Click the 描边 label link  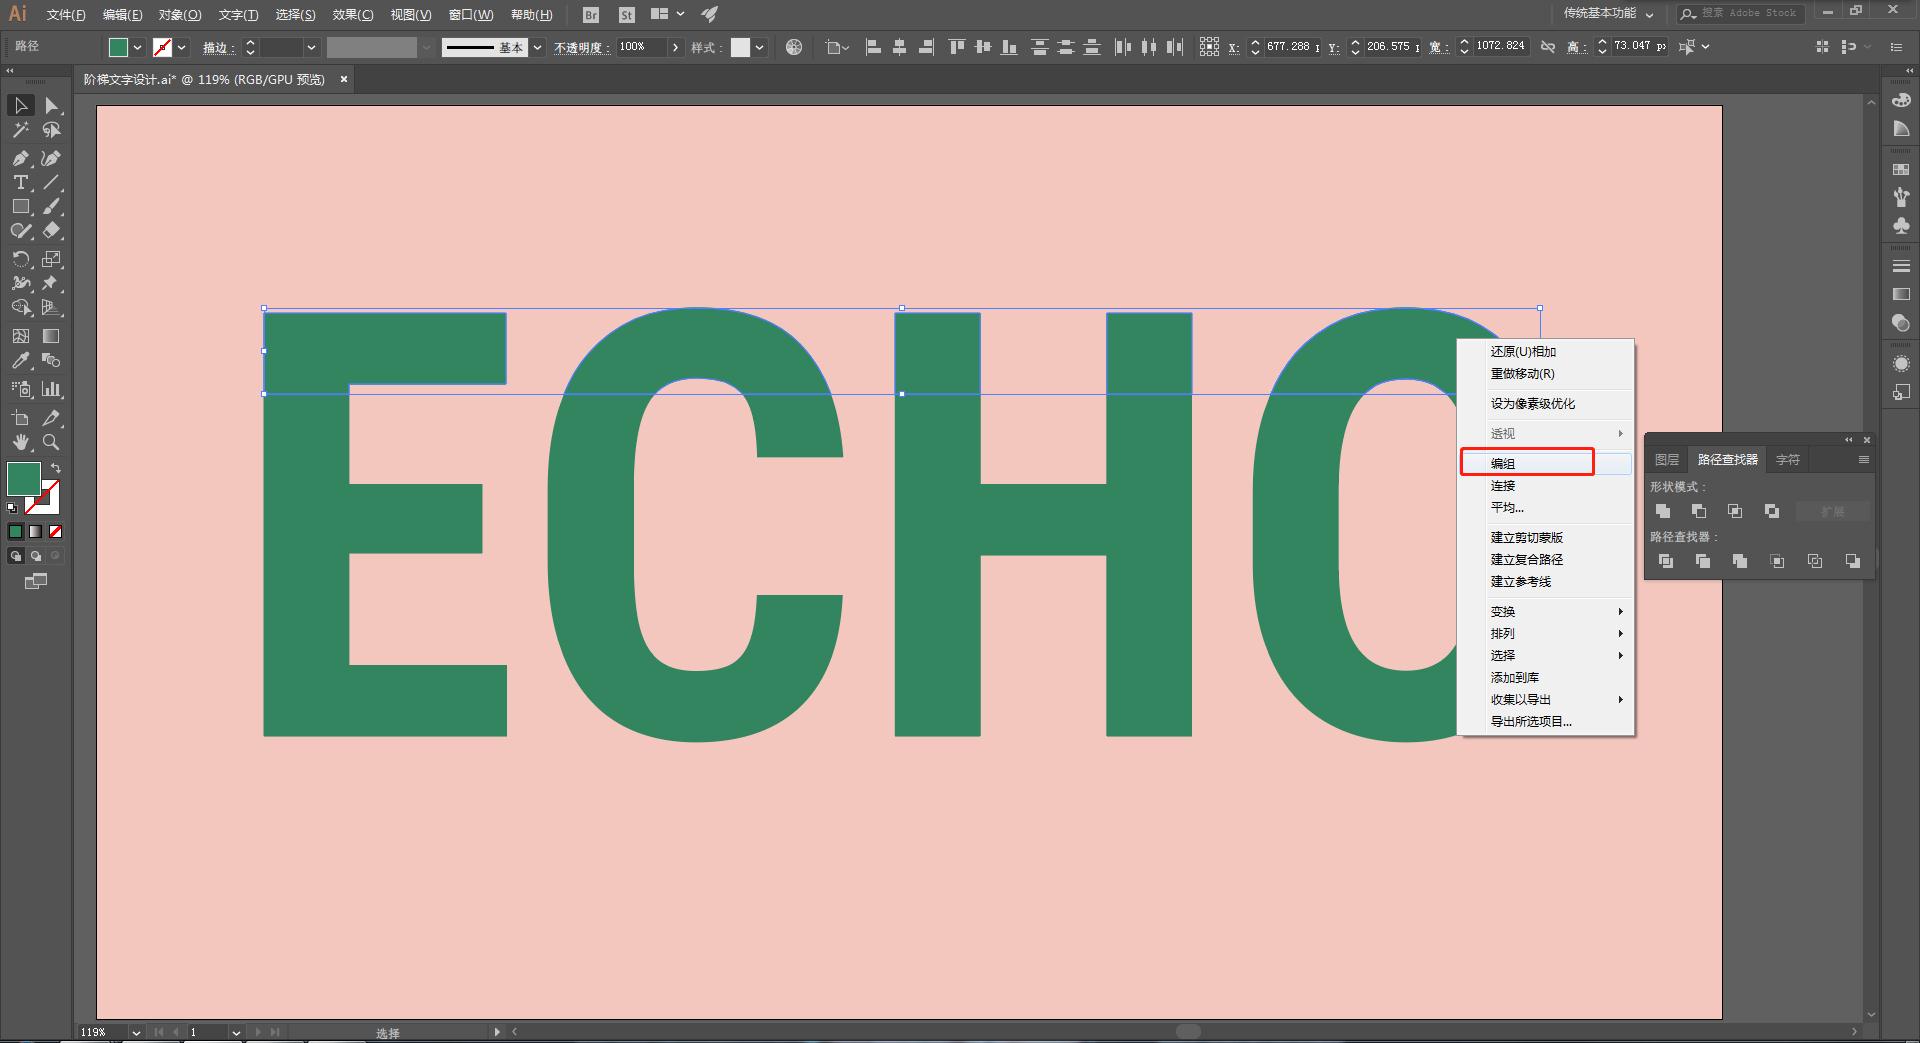pos(219,47)
